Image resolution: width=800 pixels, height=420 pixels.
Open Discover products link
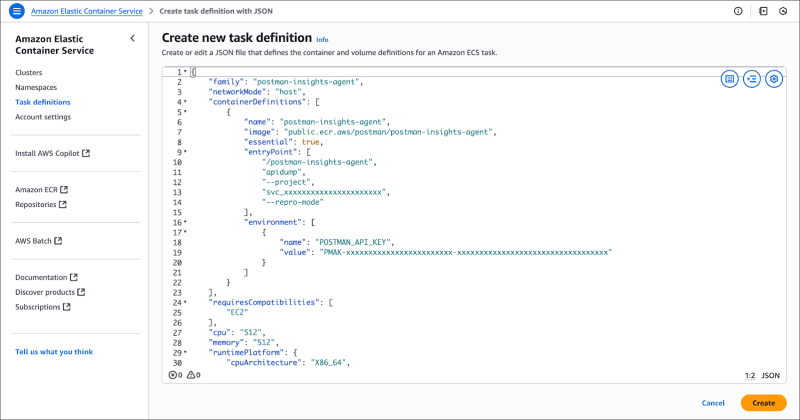45,292
